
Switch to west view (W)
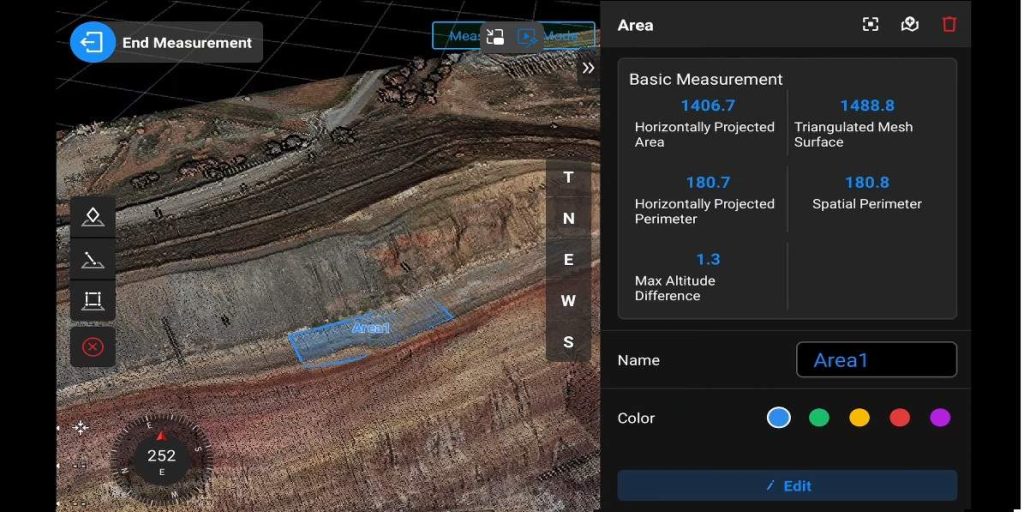pyautogui.click(x=568, y=300)
